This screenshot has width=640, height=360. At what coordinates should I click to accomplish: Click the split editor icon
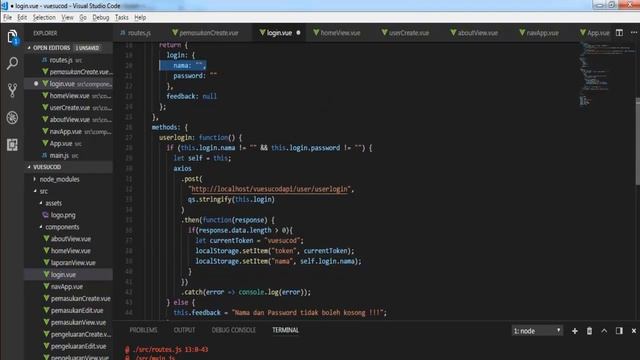(x=619, y=33)
